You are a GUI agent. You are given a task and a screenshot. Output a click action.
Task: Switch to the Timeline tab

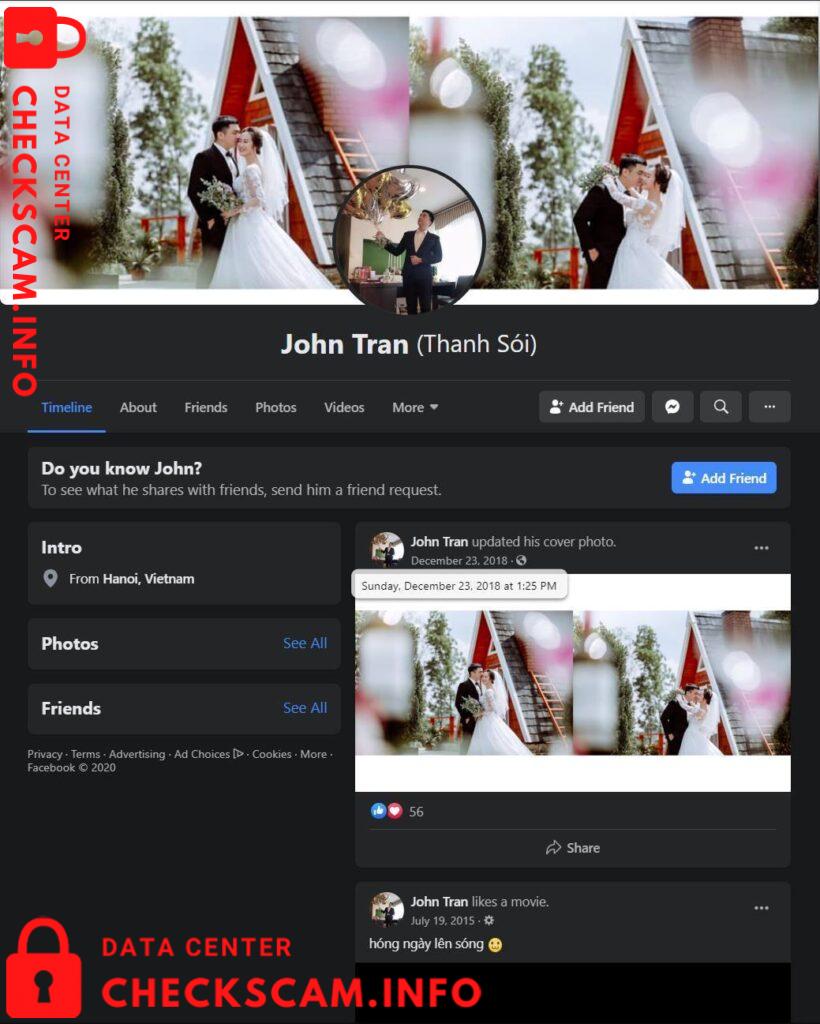tap(67, 408)
